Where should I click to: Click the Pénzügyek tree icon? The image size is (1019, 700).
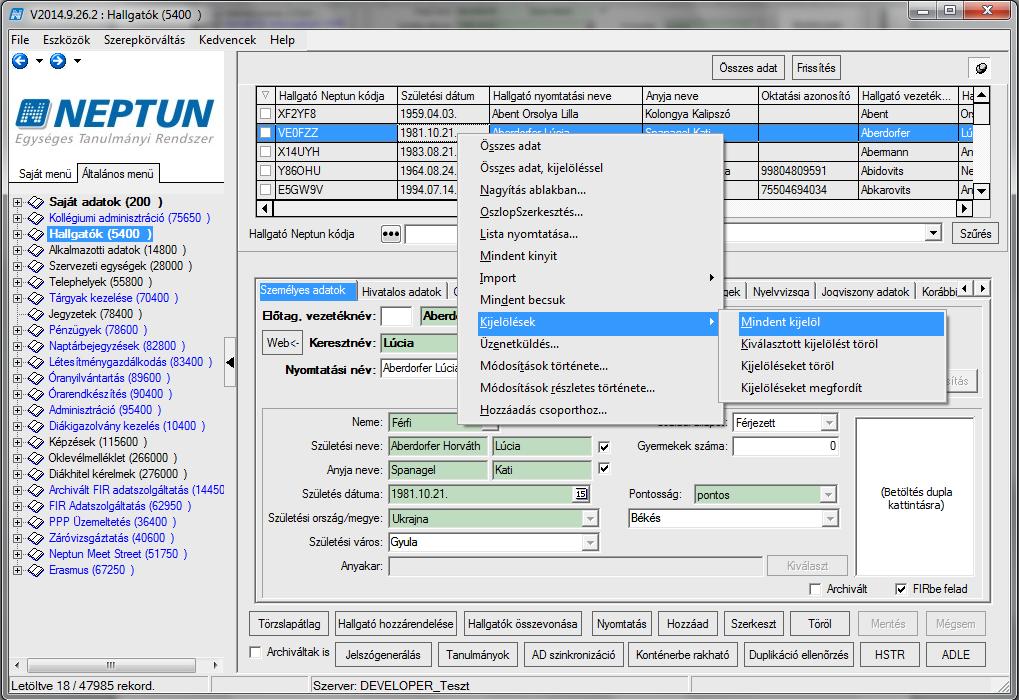pos(35,330)
